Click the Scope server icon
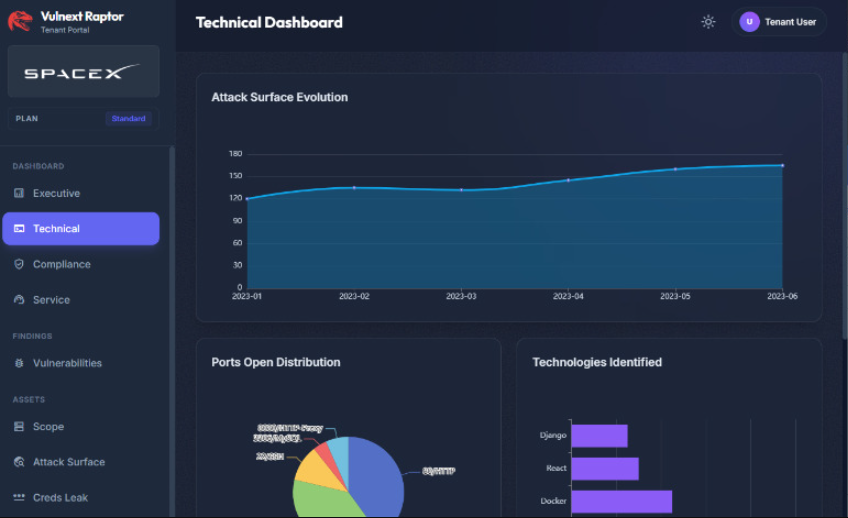848x518 pixels. coord(19,427)
